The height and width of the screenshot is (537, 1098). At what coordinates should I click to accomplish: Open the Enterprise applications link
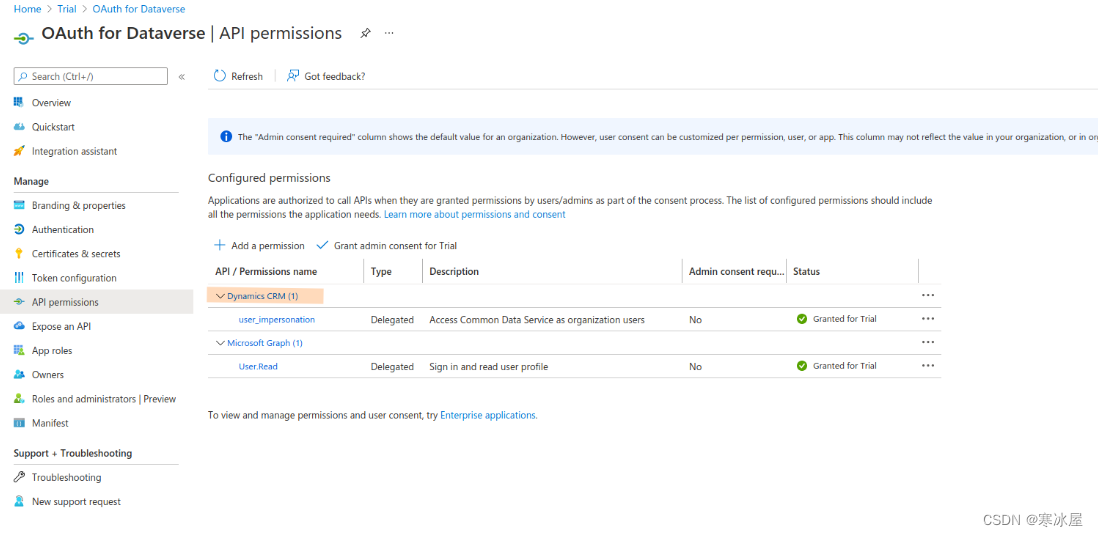coord(488,415)
